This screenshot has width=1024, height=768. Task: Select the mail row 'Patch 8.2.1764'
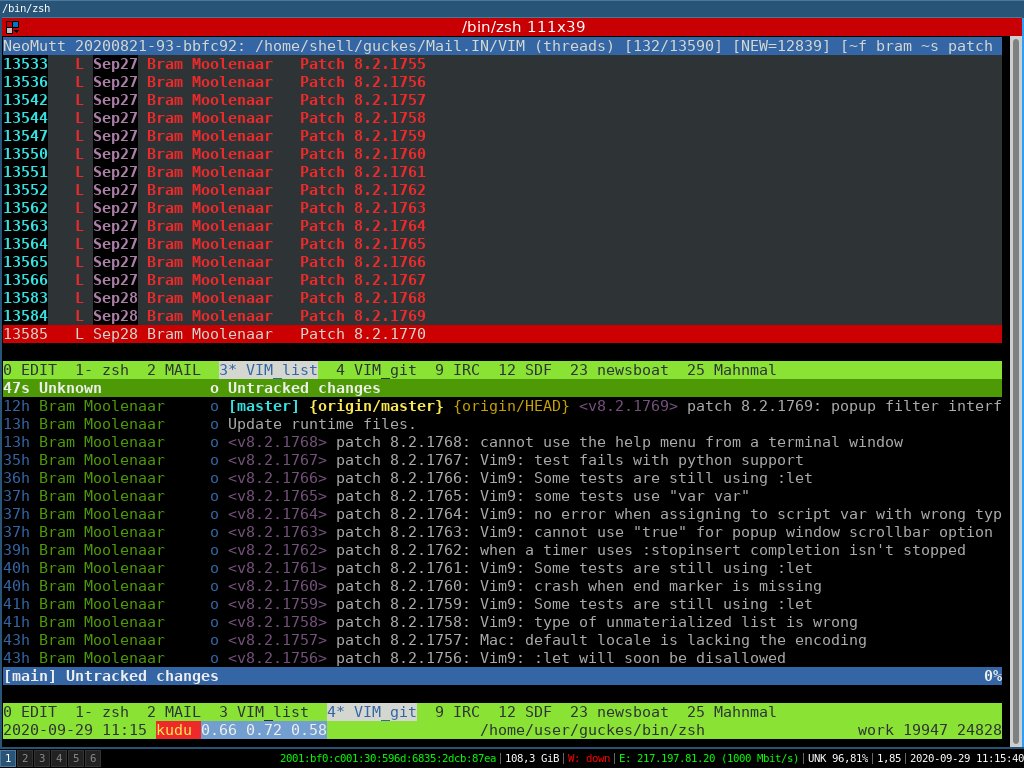tap(502, 226)
